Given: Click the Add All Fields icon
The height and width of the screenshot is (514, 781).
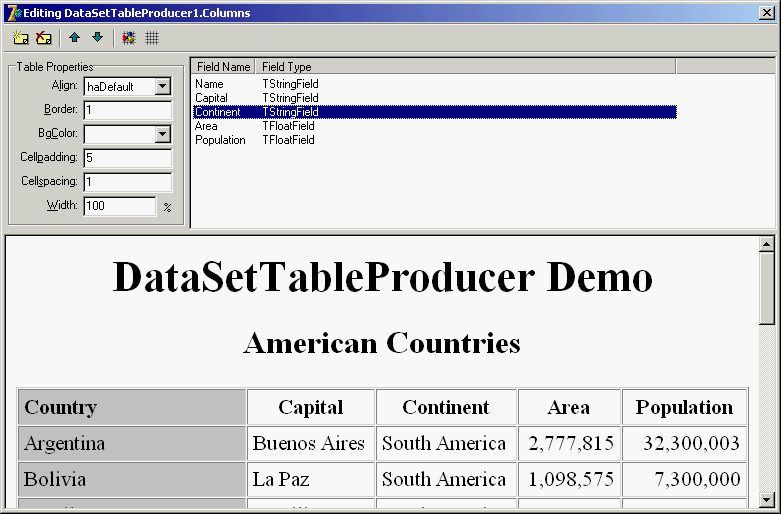Looking at the screenshot, I should click(128, 38).
